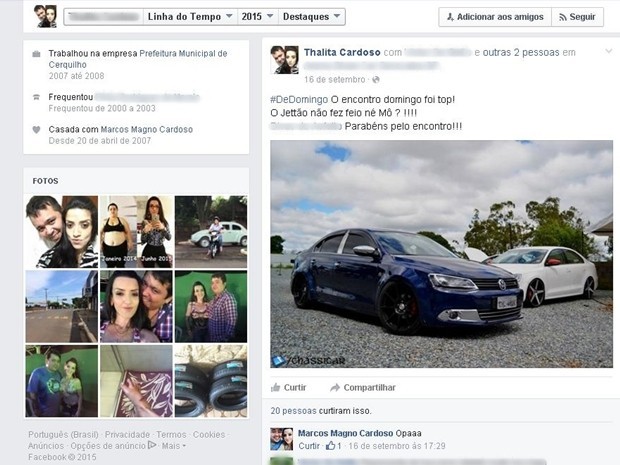The width and height of the screenshot is (620, 465).
Task: Open the FOTOS section heading
Action: (x=45, y=181)
